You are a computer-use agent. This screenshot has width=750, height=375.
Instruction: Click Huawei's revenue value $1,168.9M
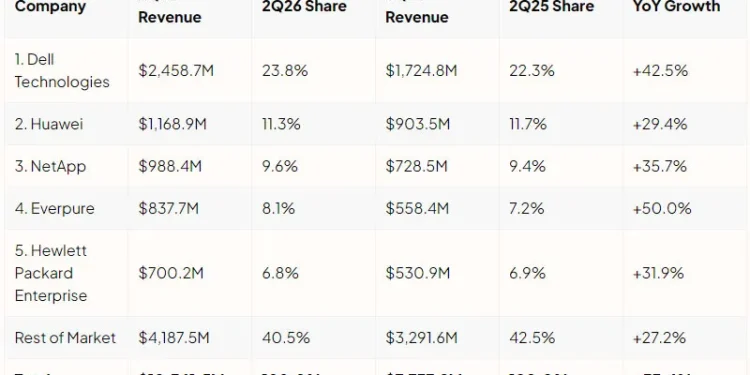pyautogui.click(x=172, y=124)
